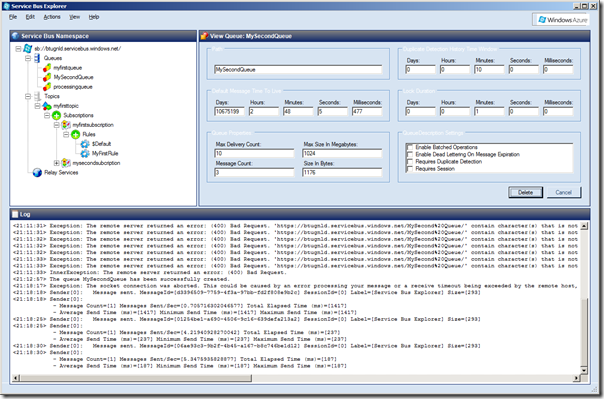Select the myfirstqueue tree item
Screen dimensions: 604x399
coord(67,68)
